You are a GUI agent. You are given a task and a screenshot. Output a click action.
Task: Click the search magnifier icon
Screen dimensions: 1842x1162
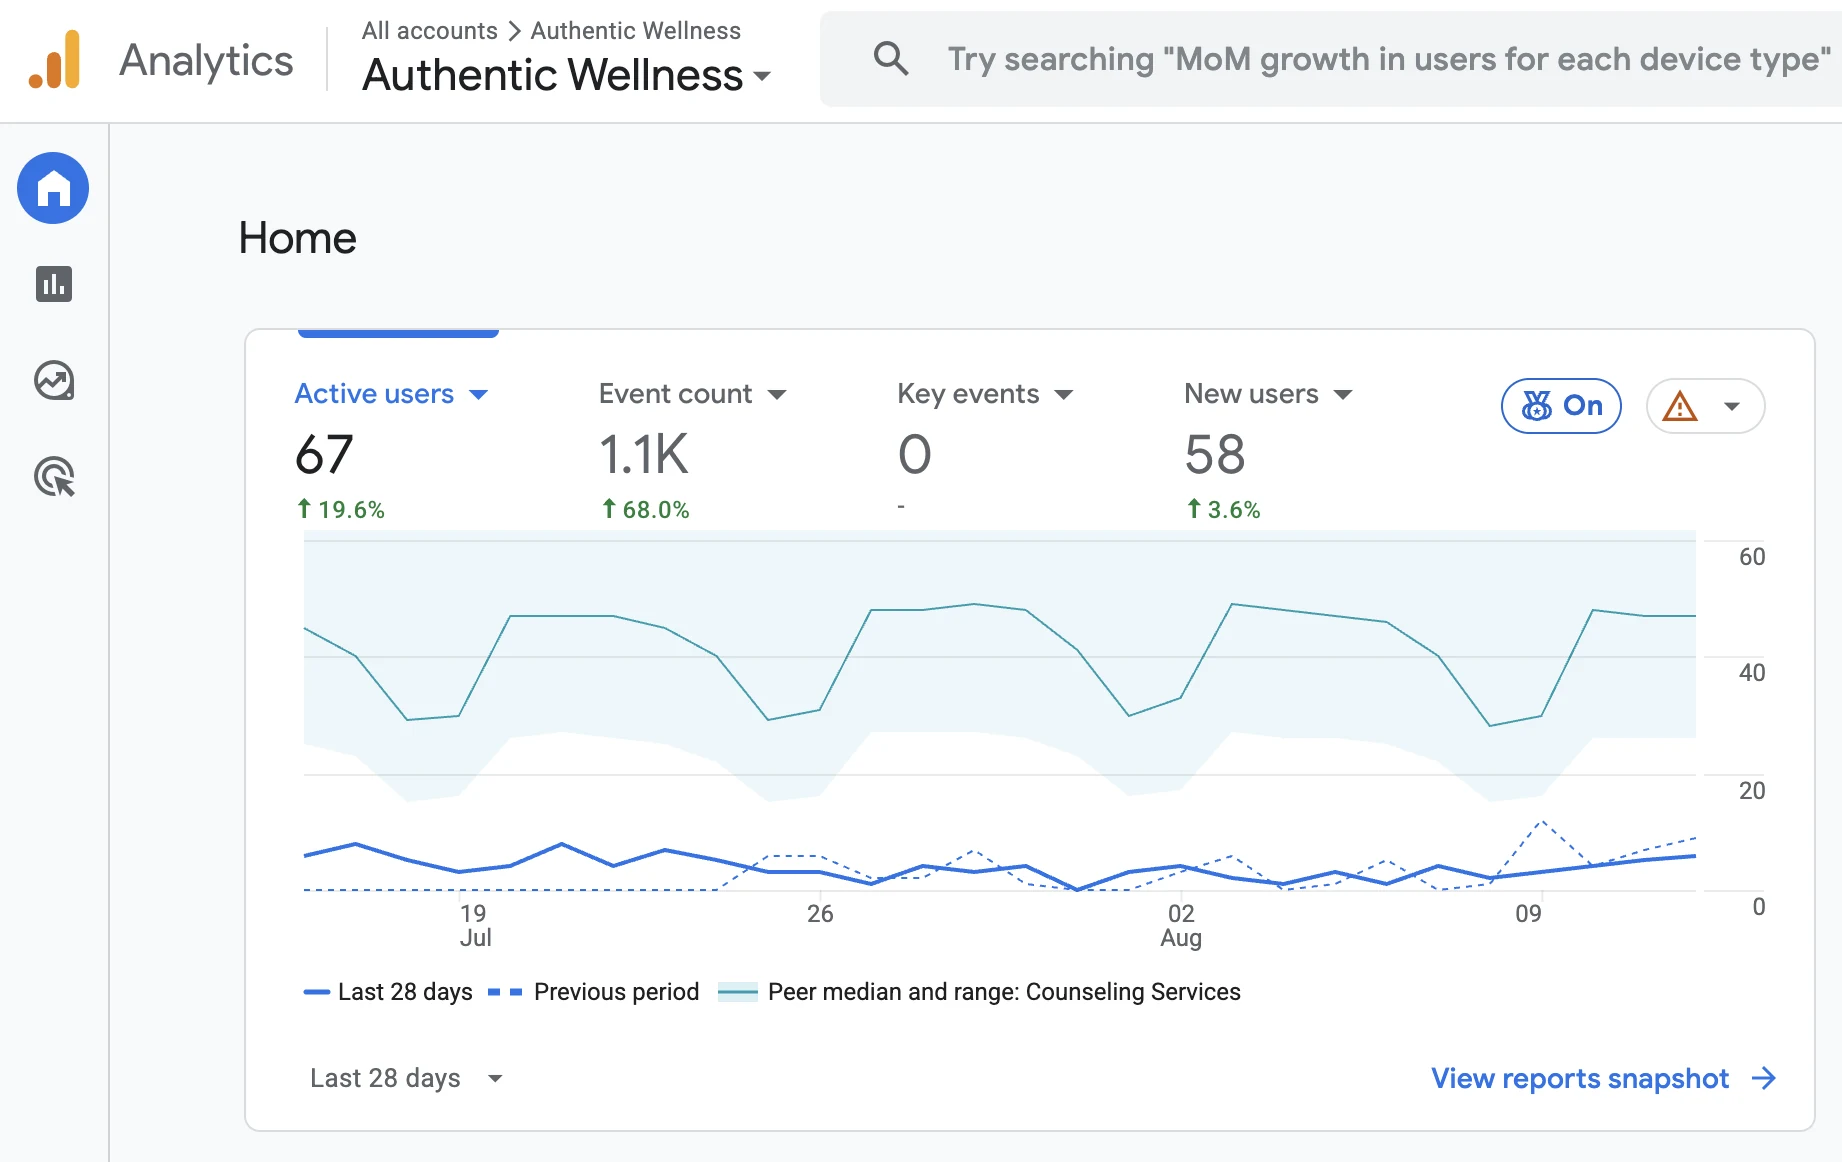[890, 59]
